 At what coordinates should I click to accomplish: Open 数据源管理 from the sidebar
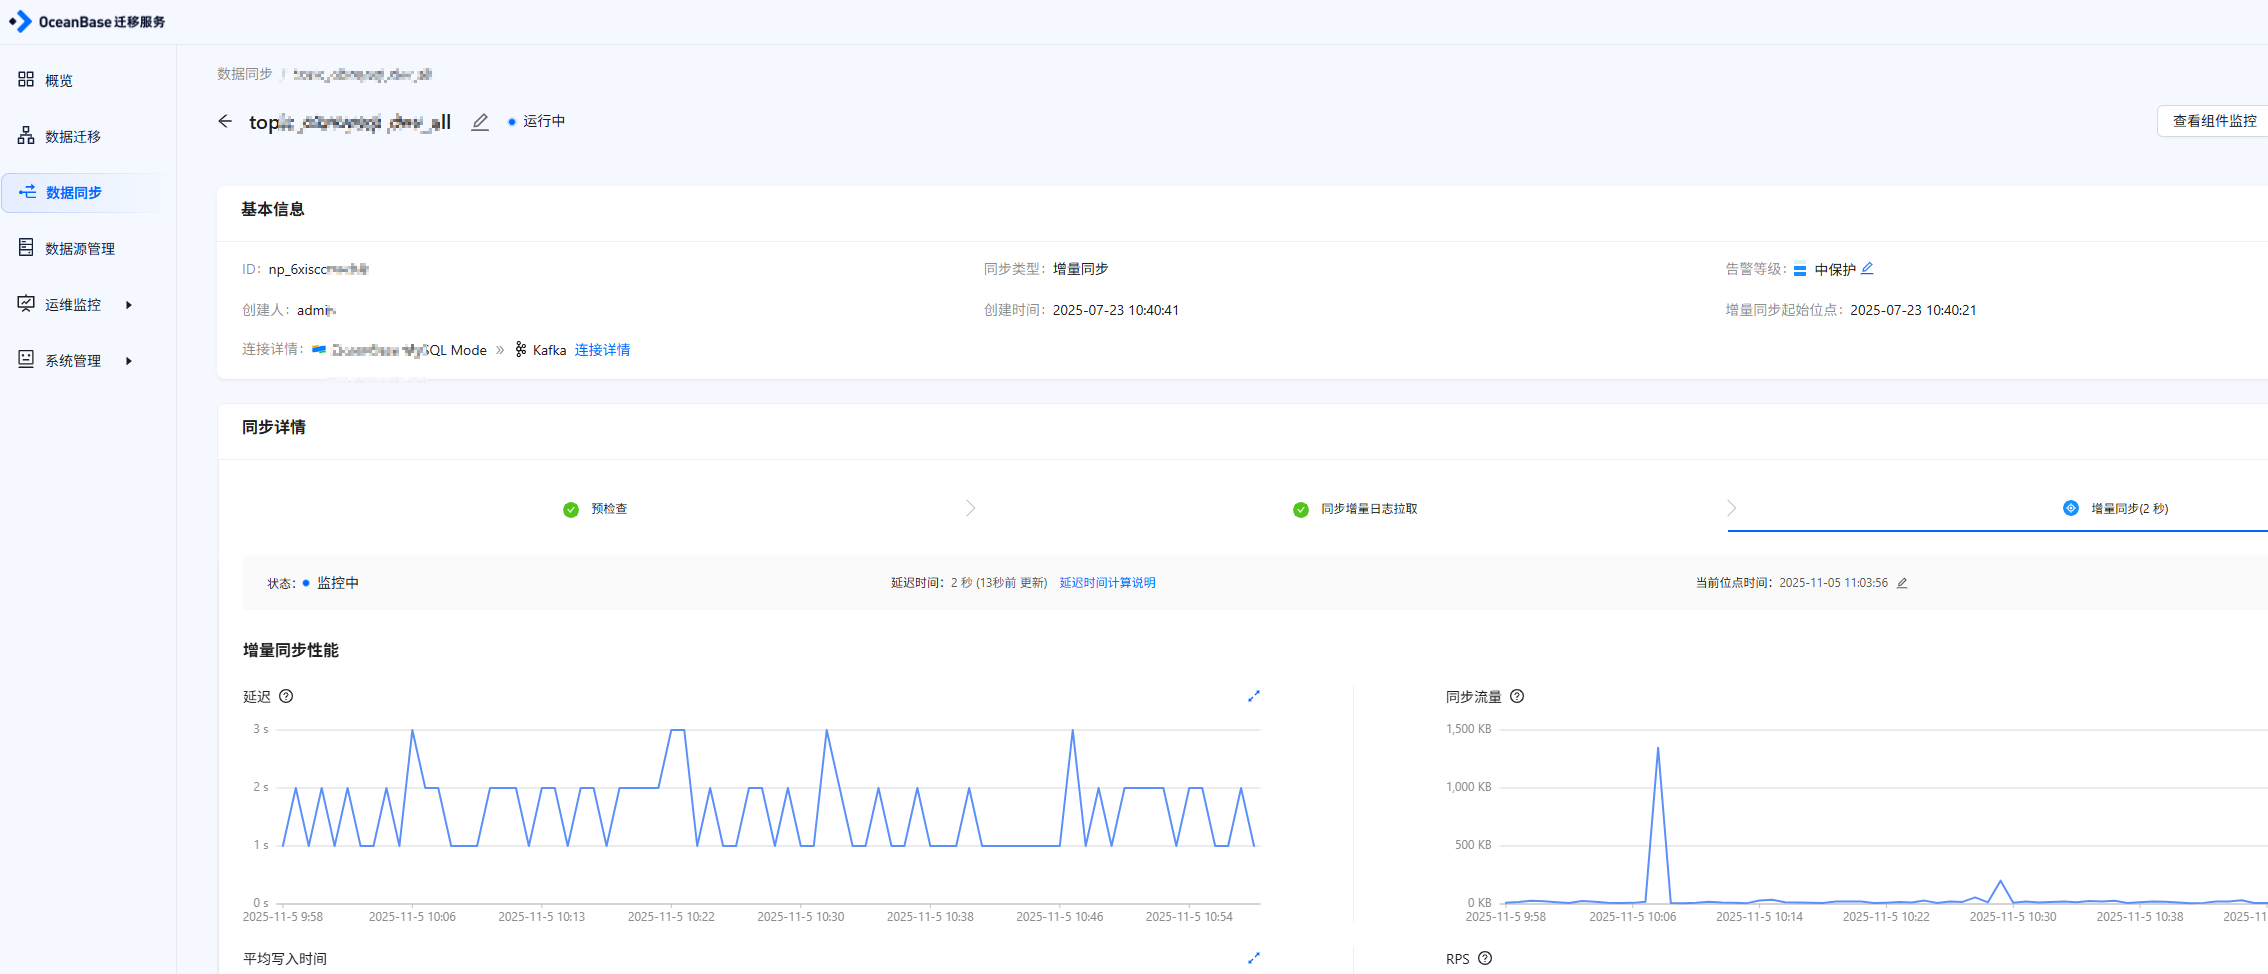pos(80,248)
